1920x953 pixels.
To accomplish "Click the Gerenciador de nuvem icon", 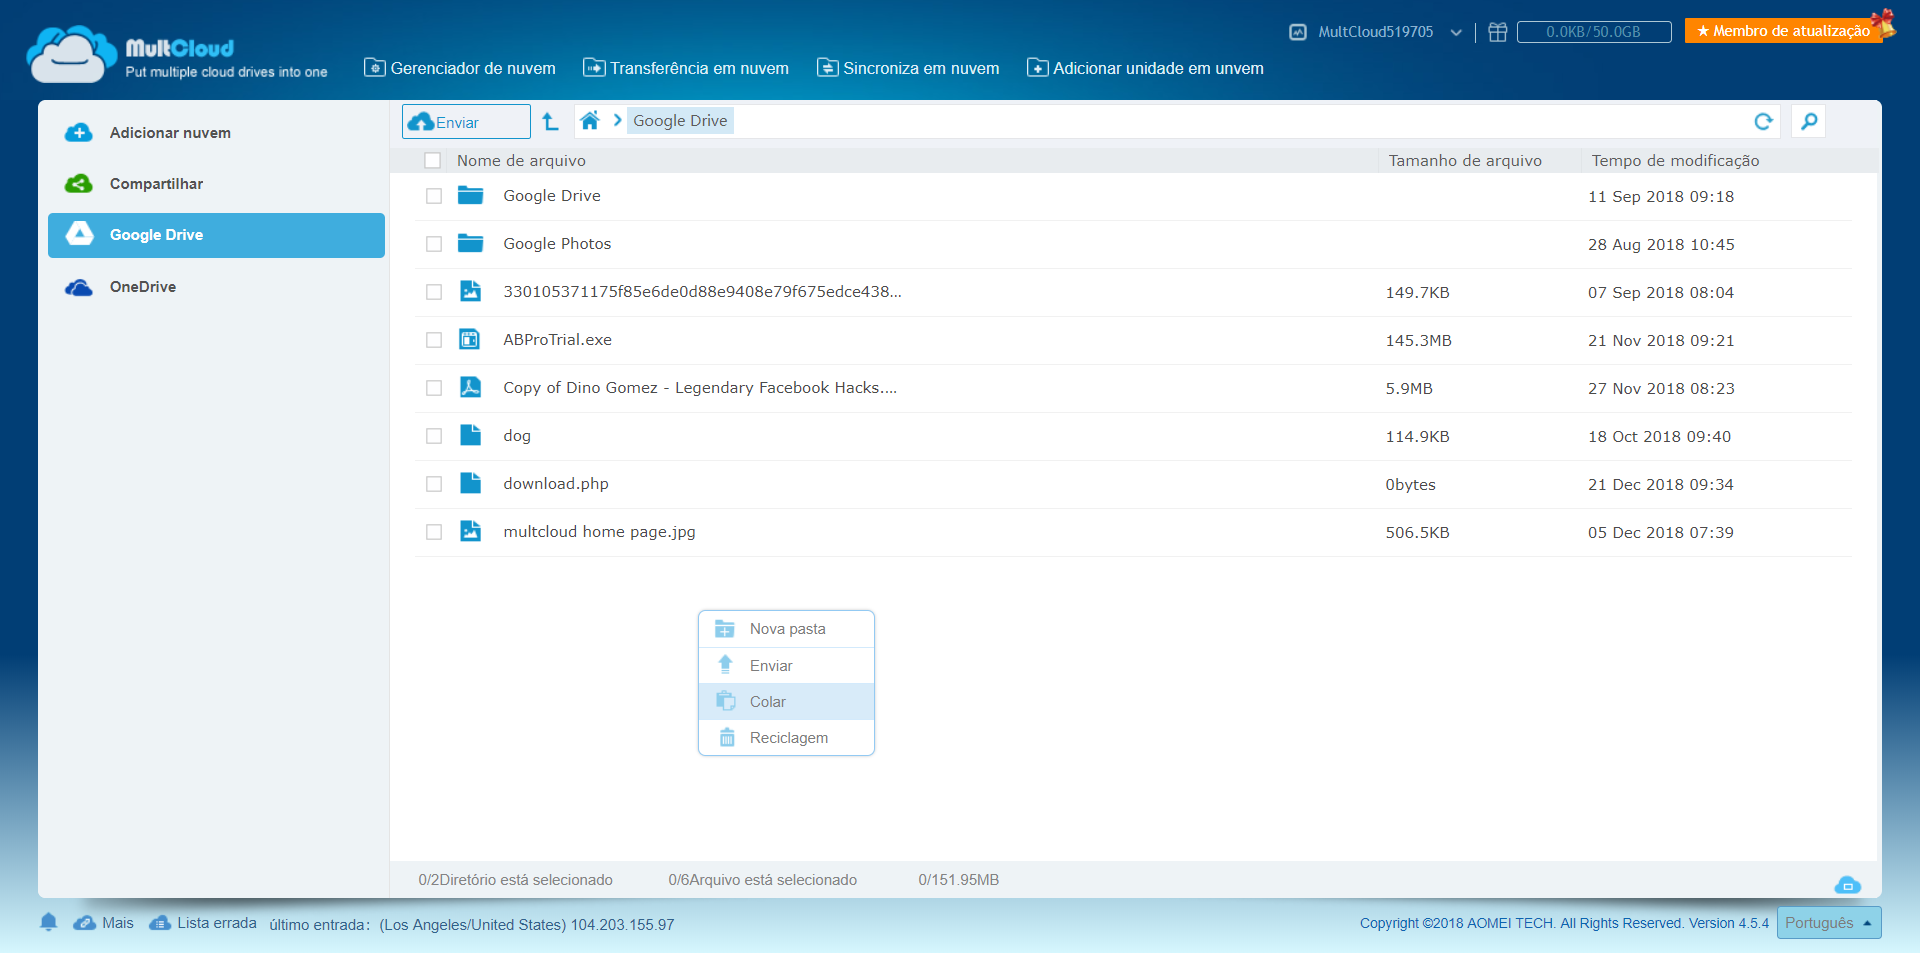I will point(375,68).
